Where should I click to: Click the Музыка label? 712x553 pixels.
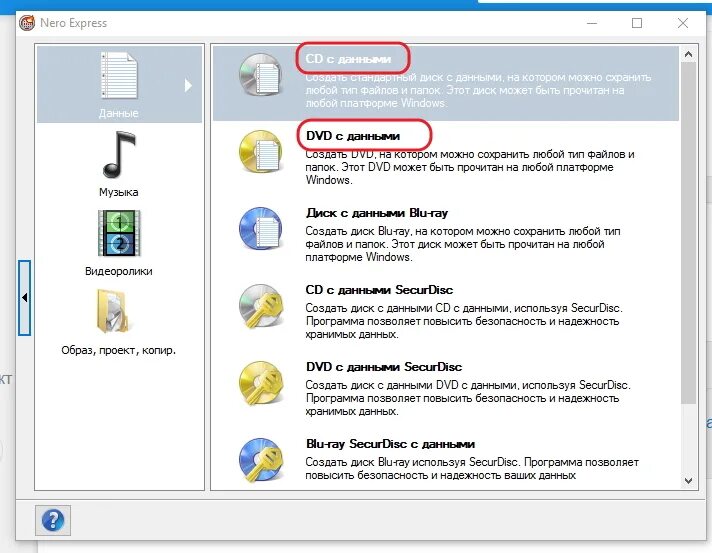coord(119,192)
